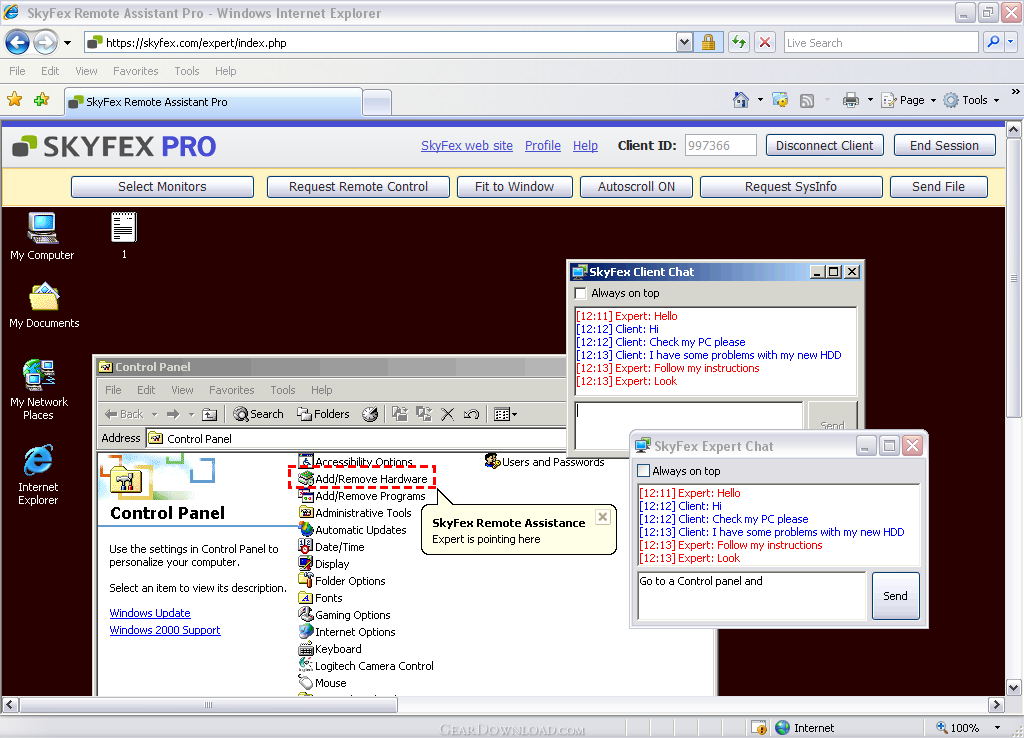
Task: Click the Up folder icon in Control Panel toolbar
Action: click(210, 414)
